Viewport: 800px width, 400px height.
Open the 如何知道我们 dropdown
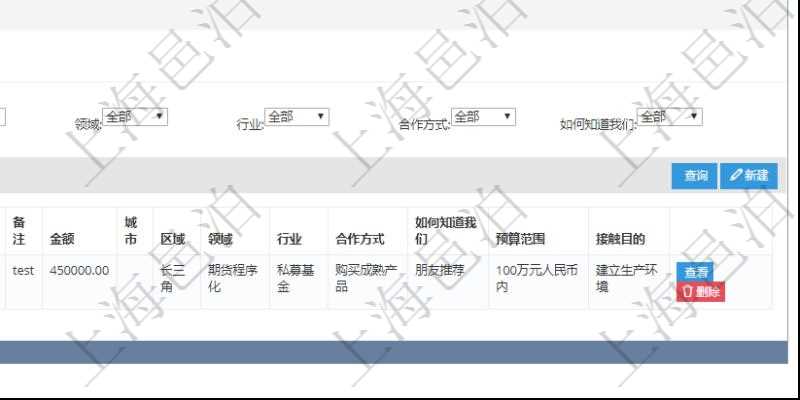669,117
